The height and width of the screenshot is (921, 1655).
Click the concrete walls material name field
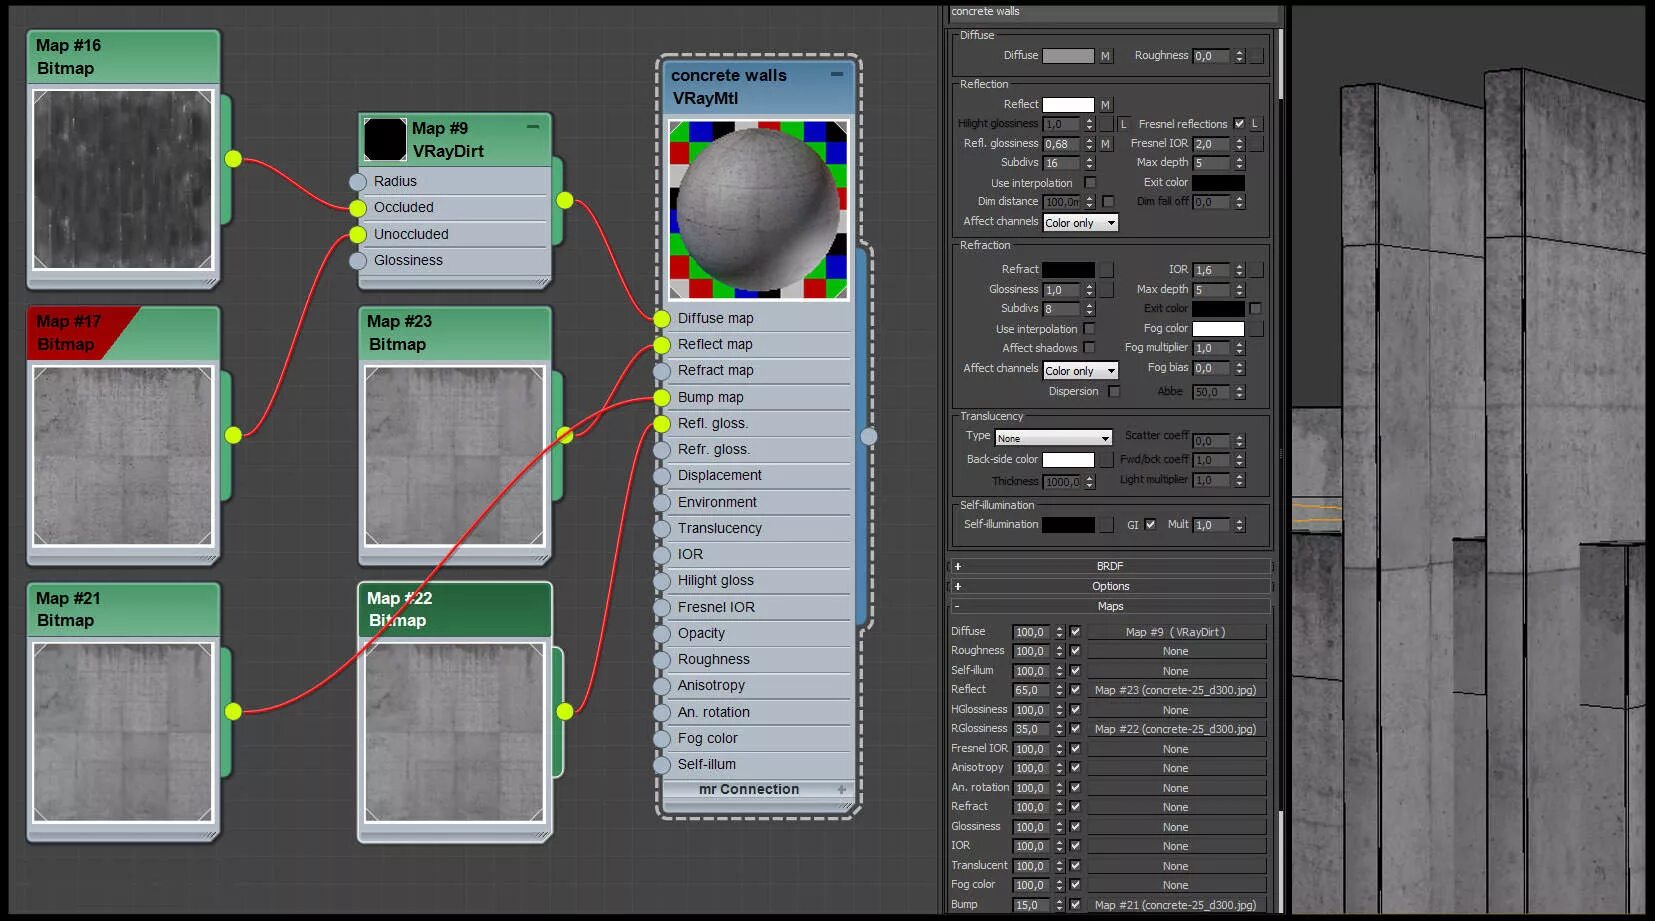coord(1113,12)
